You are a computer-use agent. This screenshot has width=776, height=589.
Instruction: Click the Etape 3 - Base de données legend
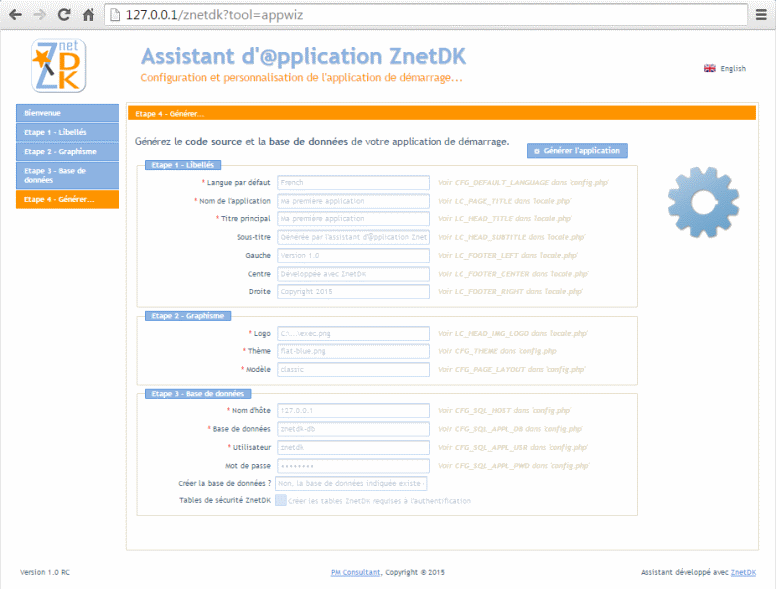(198, 394)
